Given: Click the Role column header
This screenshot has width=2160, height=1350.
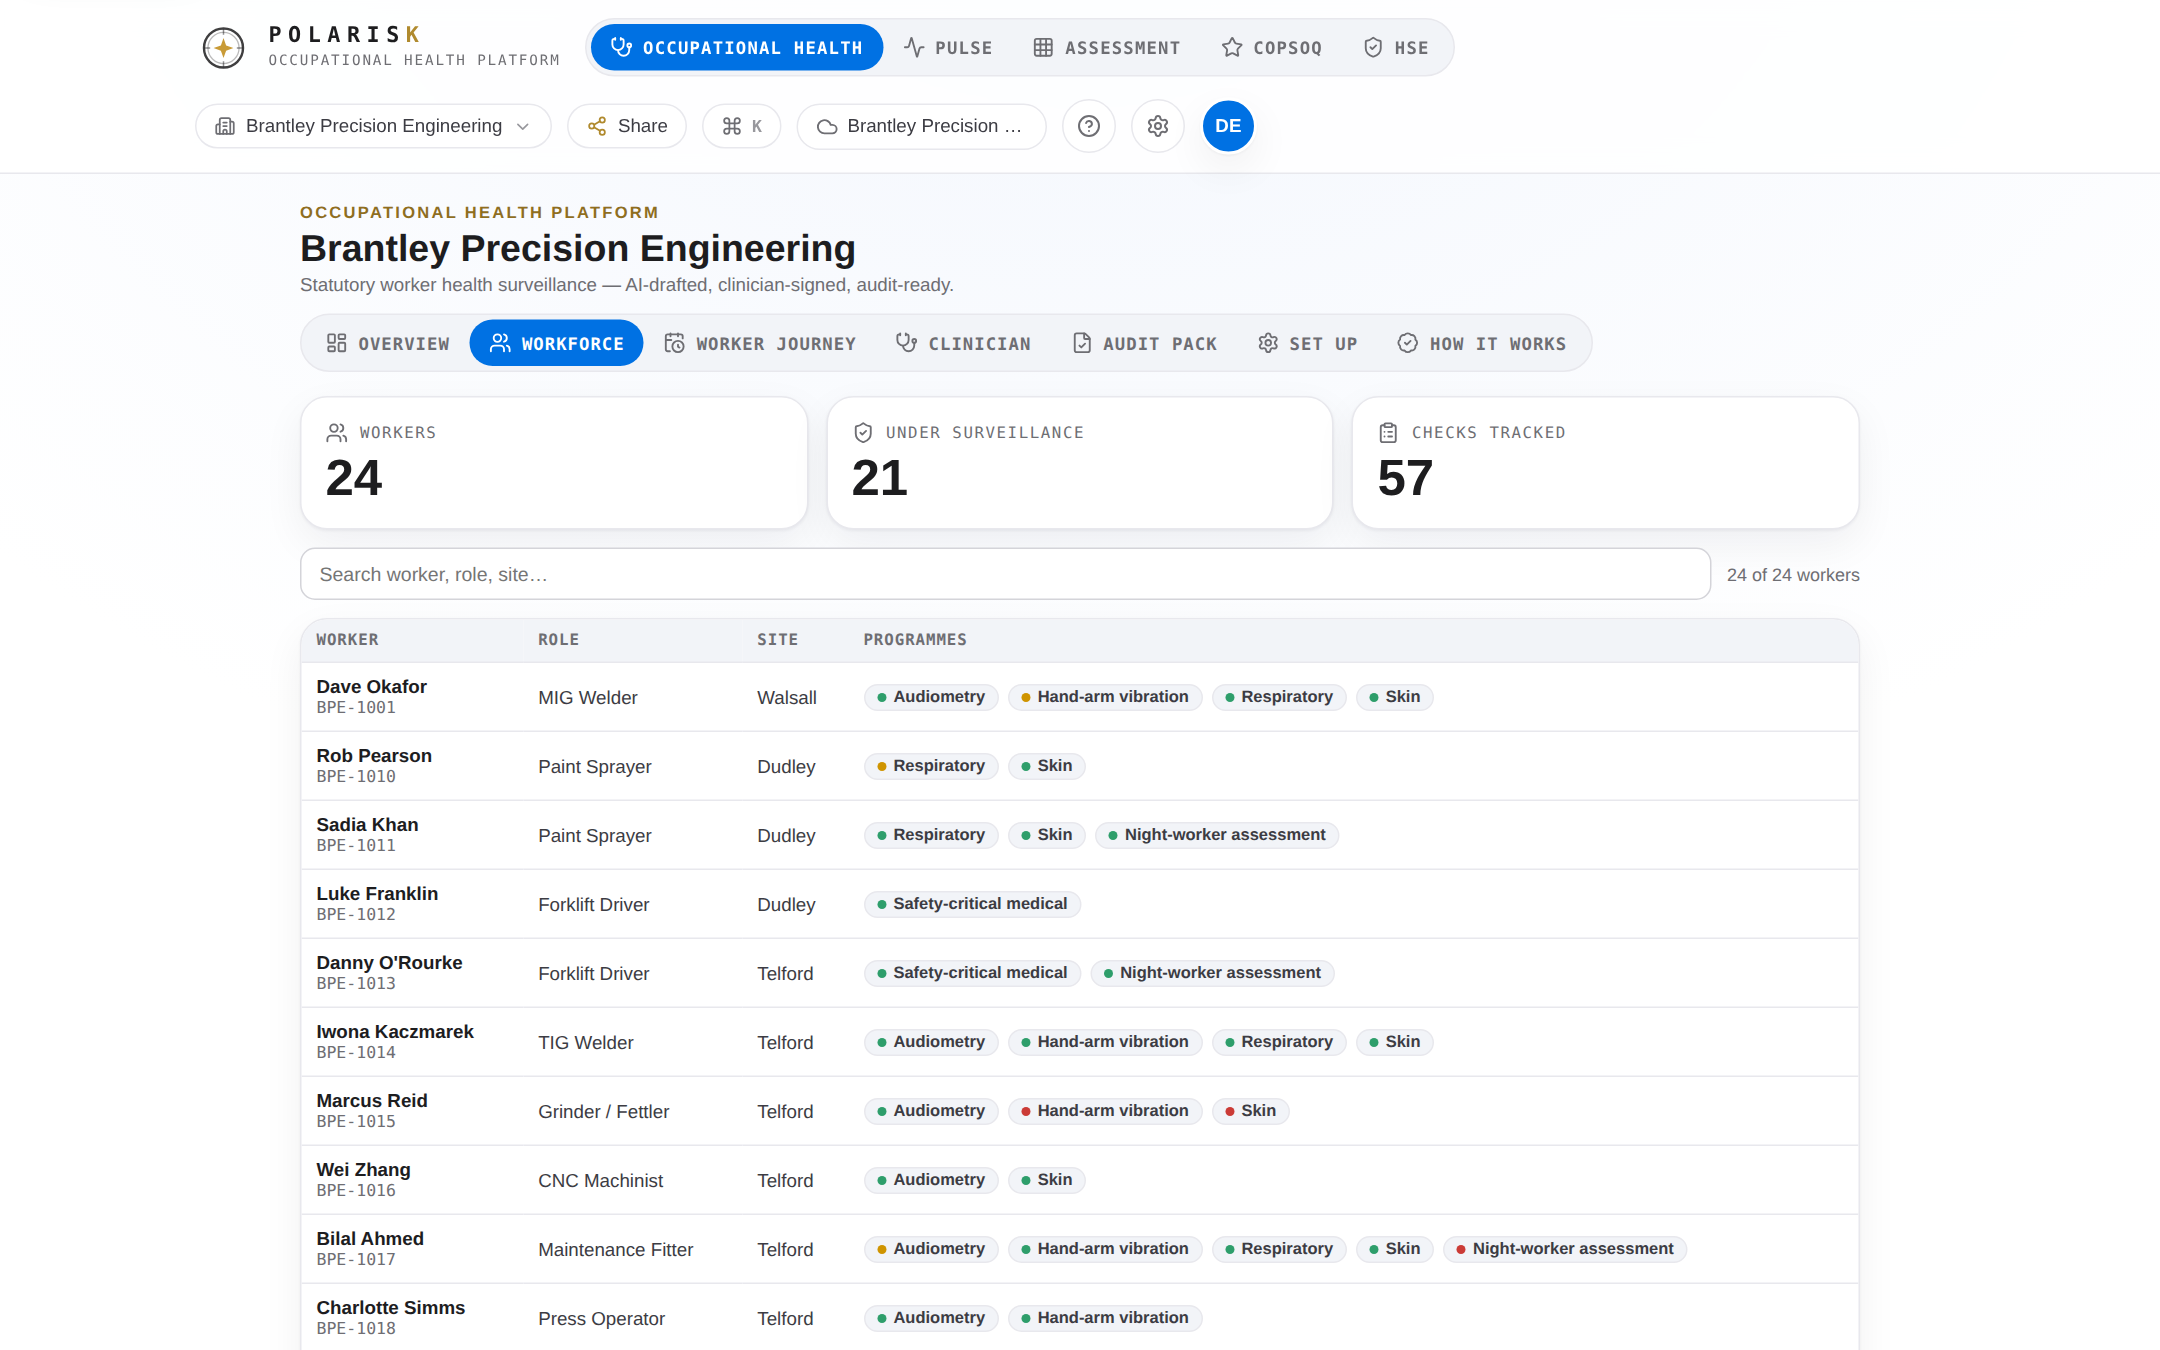Looking at the screenshot, I should pyautogui.click(x=558, y=640).
